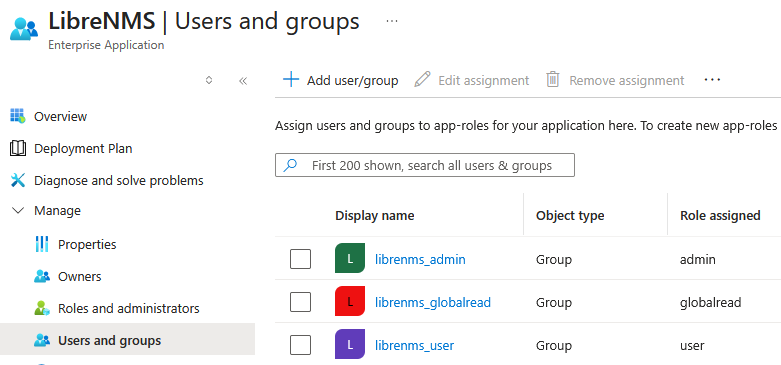Screen dimensions: 781x365
Task: Click the green L avatar of librenms_admin
Action: tap(350, 258)
